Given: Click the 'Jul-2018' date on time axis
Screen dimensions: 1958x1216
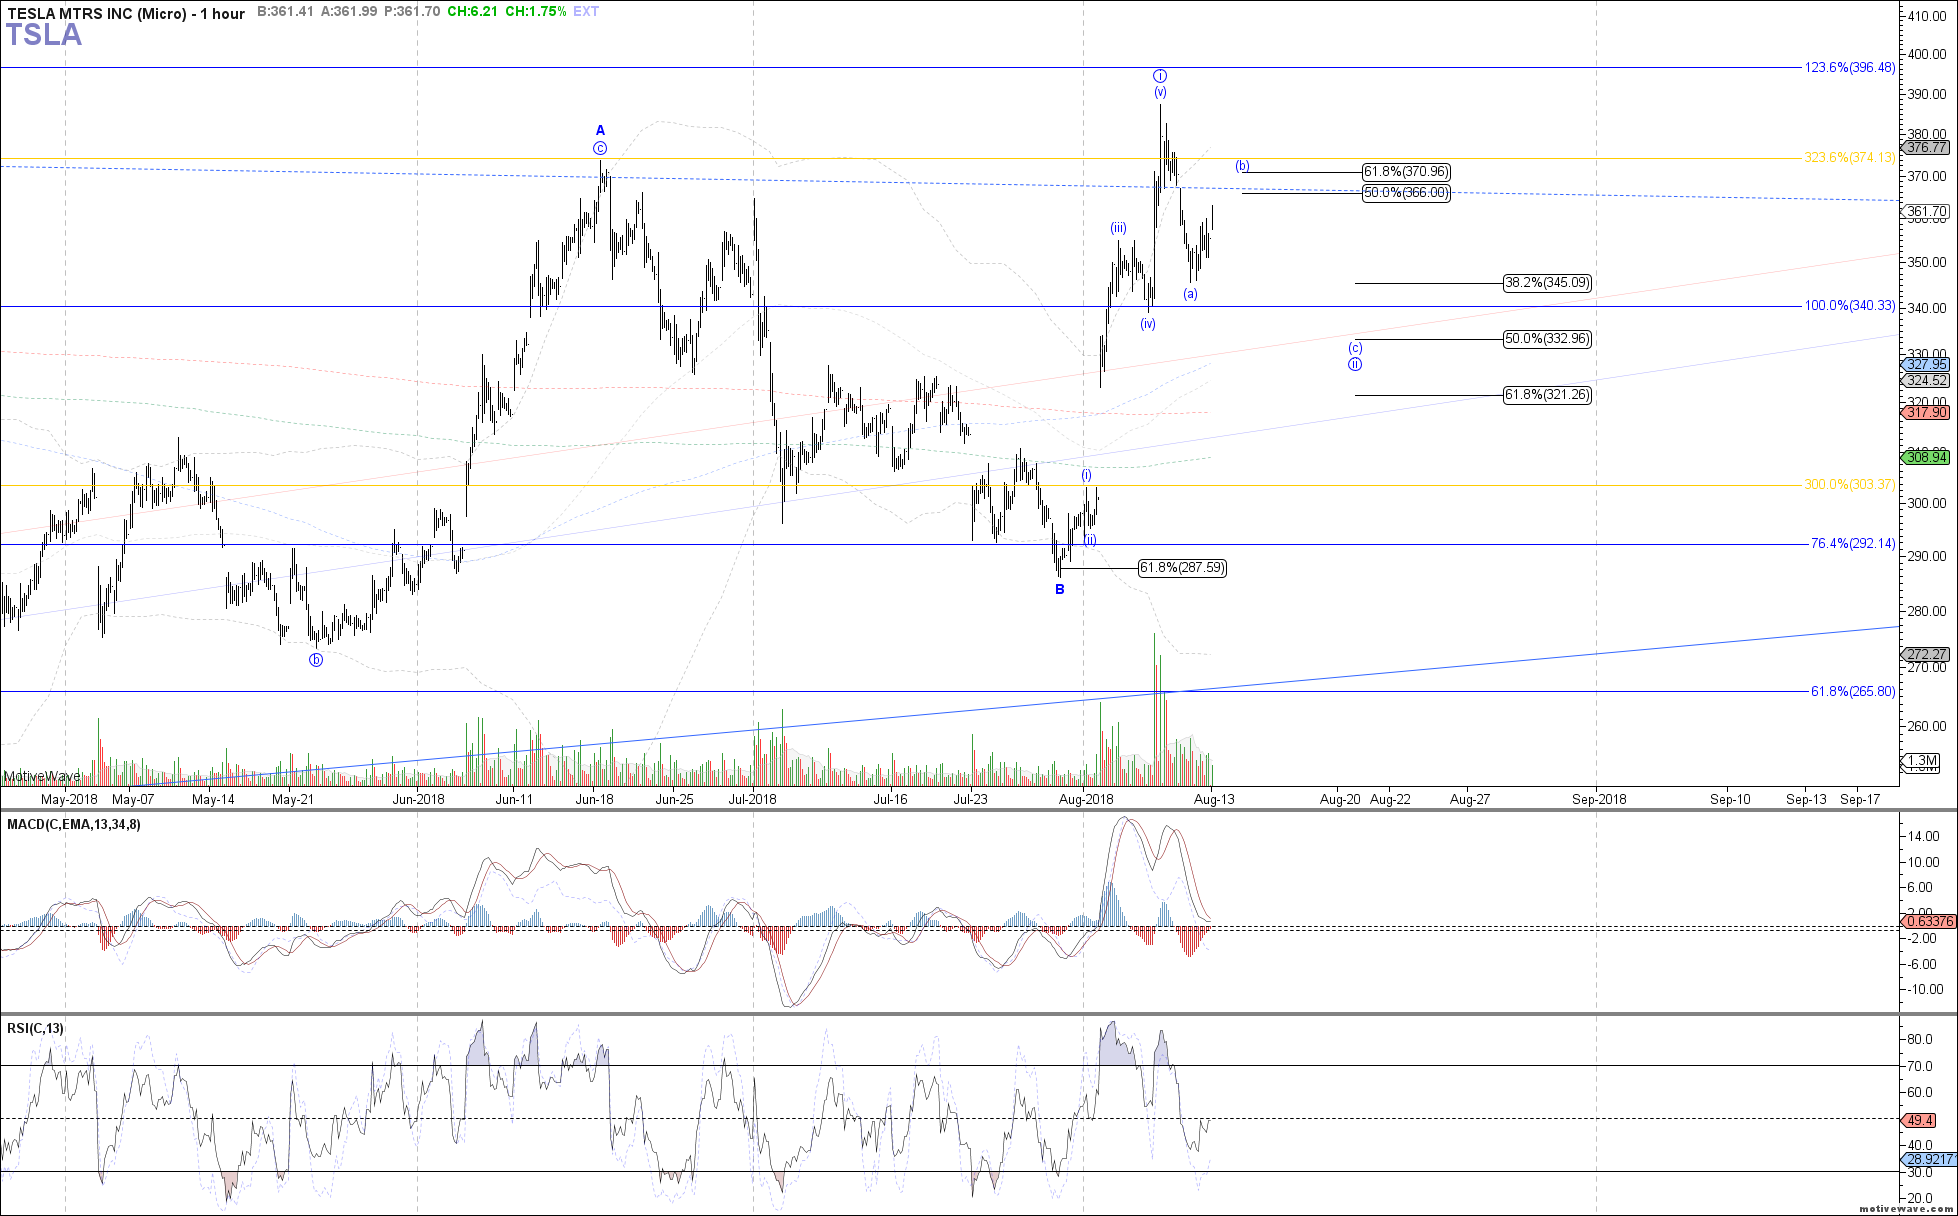Looking at the screenshot, I should [752, 799].
